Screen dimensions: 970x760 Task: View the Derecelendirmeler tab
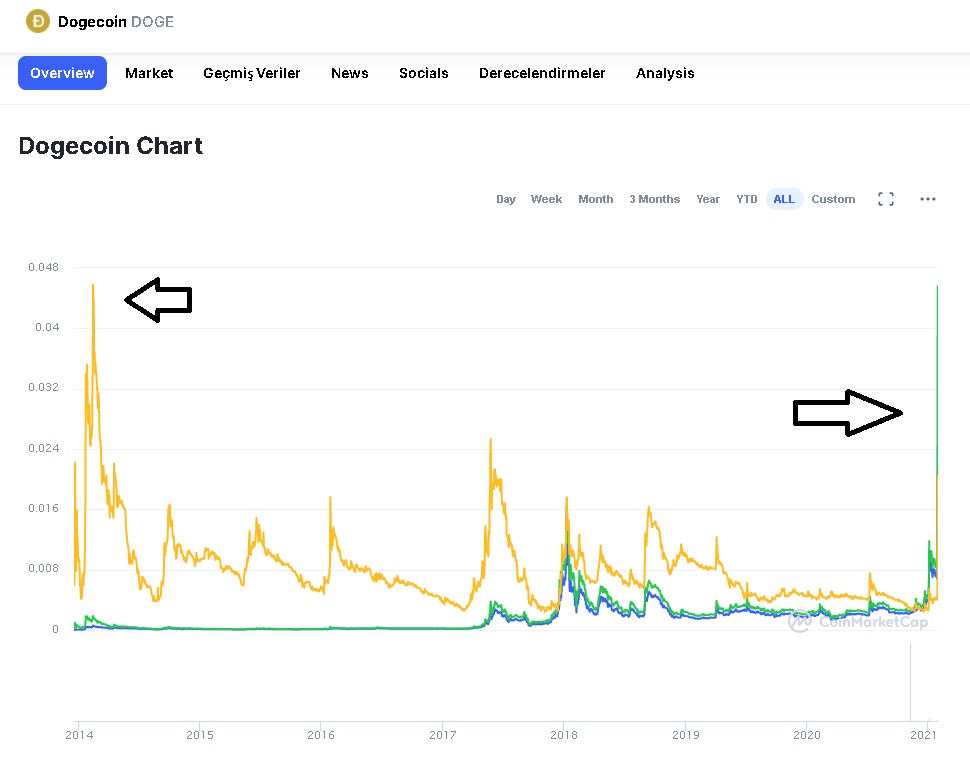(x=542, y=73)
